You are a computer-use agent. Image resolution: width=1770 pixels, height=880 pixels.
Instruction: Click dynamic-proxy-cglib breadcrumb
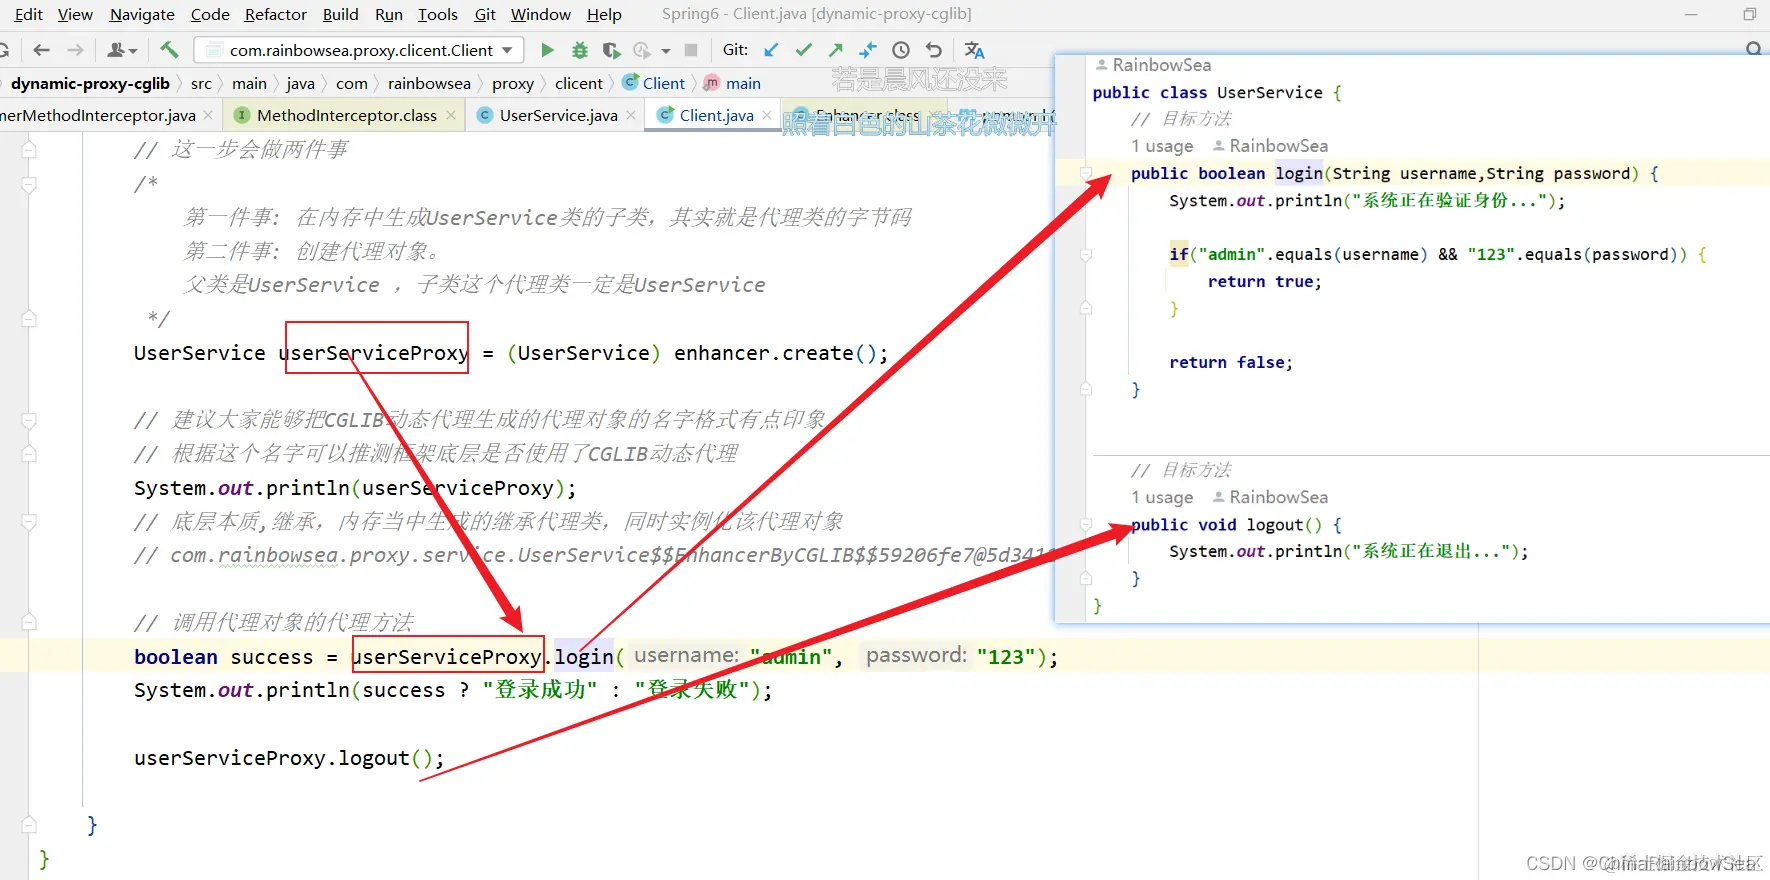coord(90,83)
